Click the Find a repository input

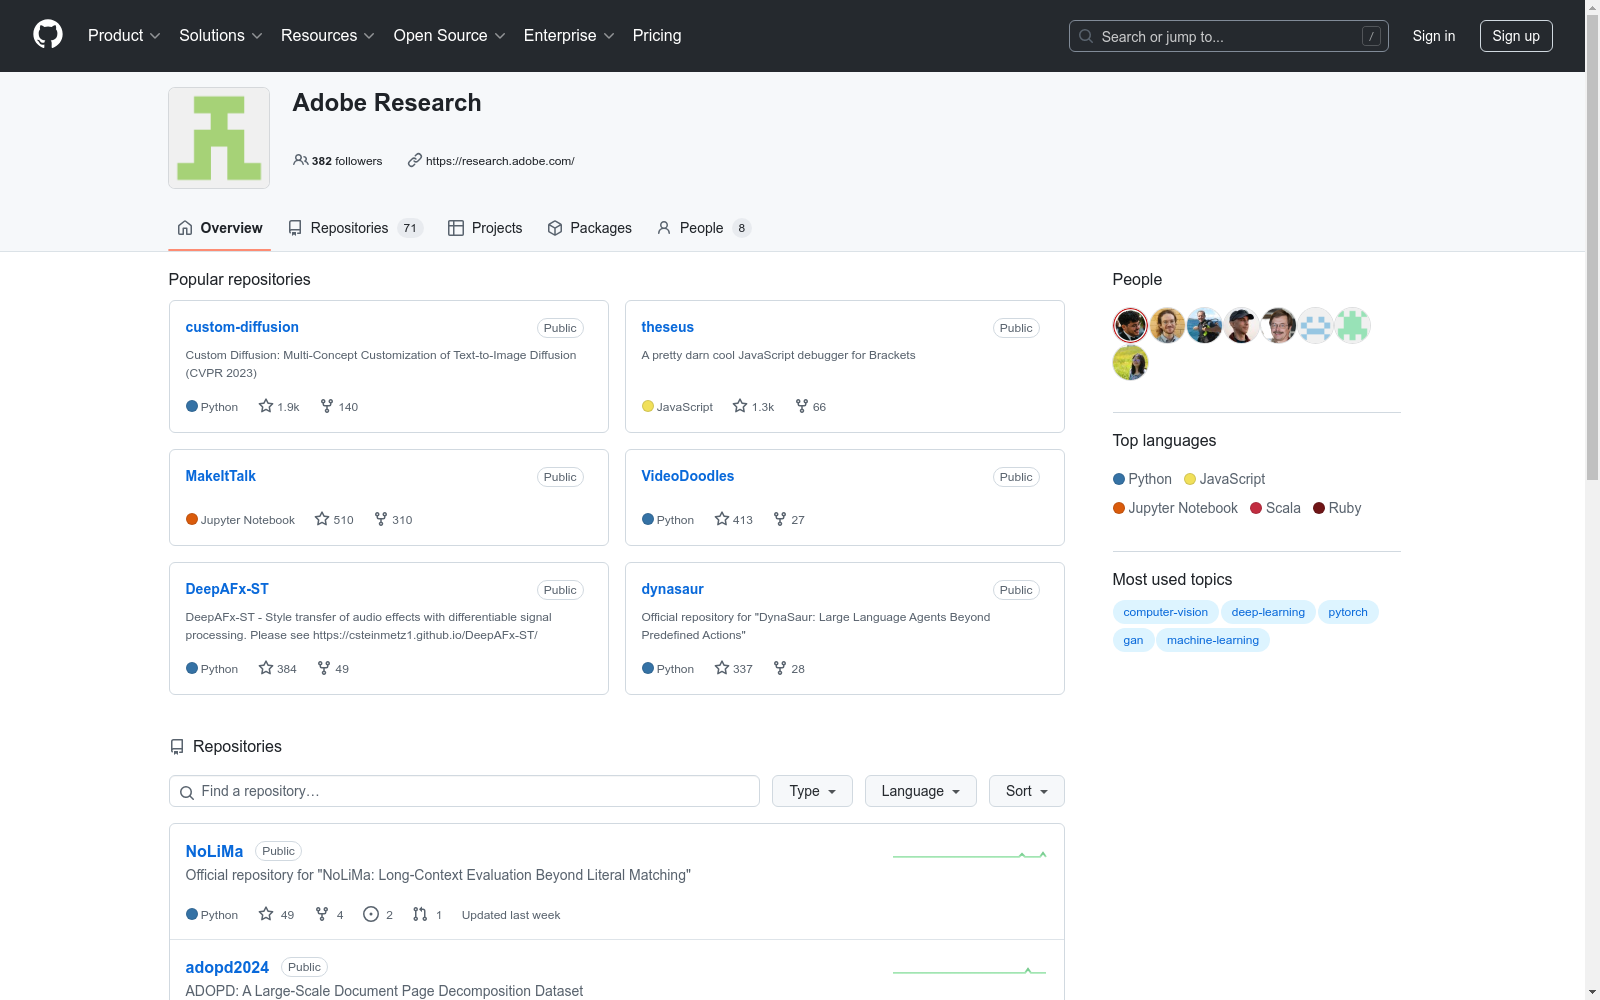(464, 791)
